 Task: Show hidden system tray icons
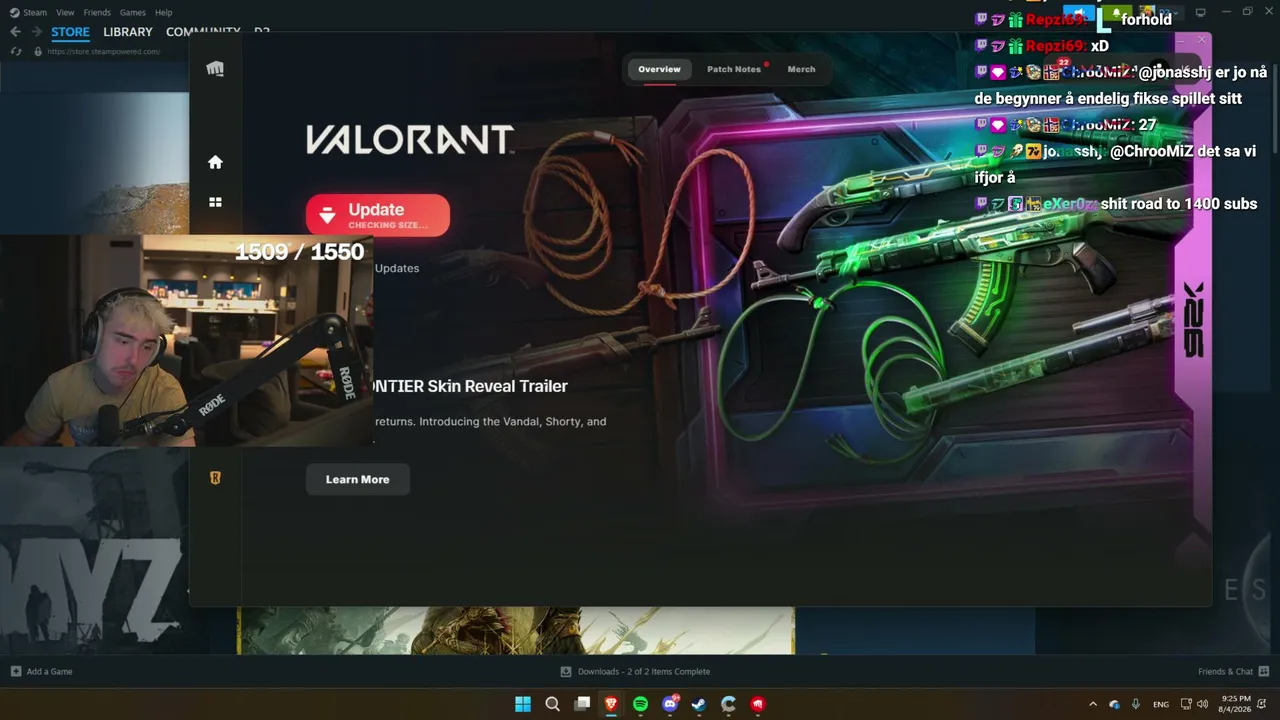click(1093, 704)
